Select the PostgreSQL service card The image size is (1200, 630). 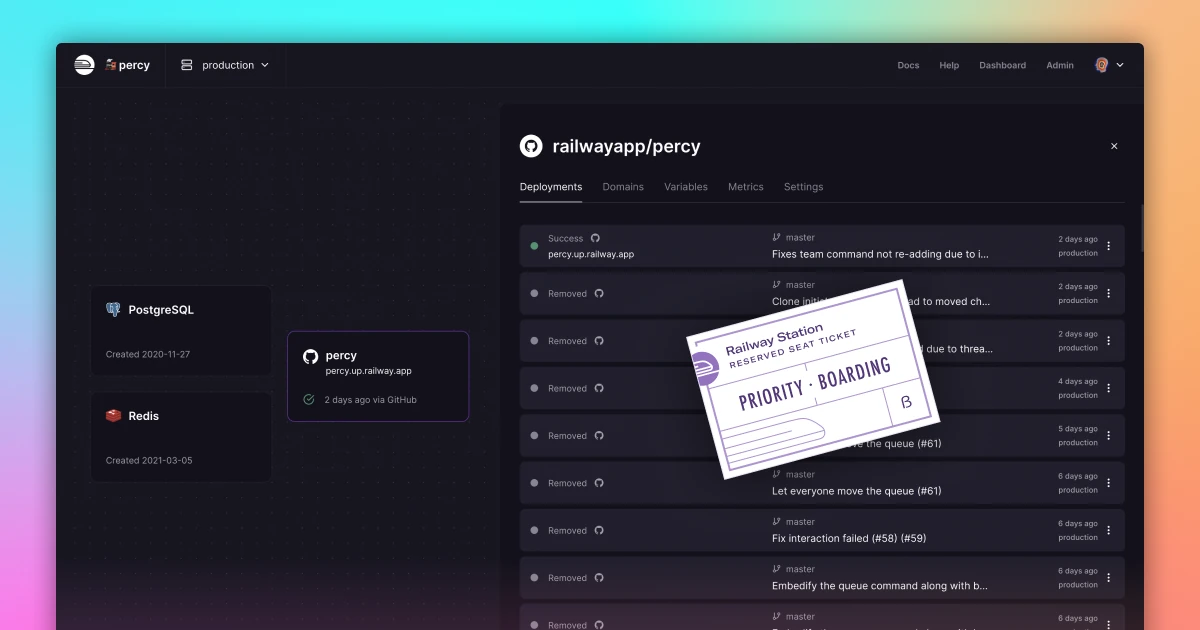(x=181, y=331)
